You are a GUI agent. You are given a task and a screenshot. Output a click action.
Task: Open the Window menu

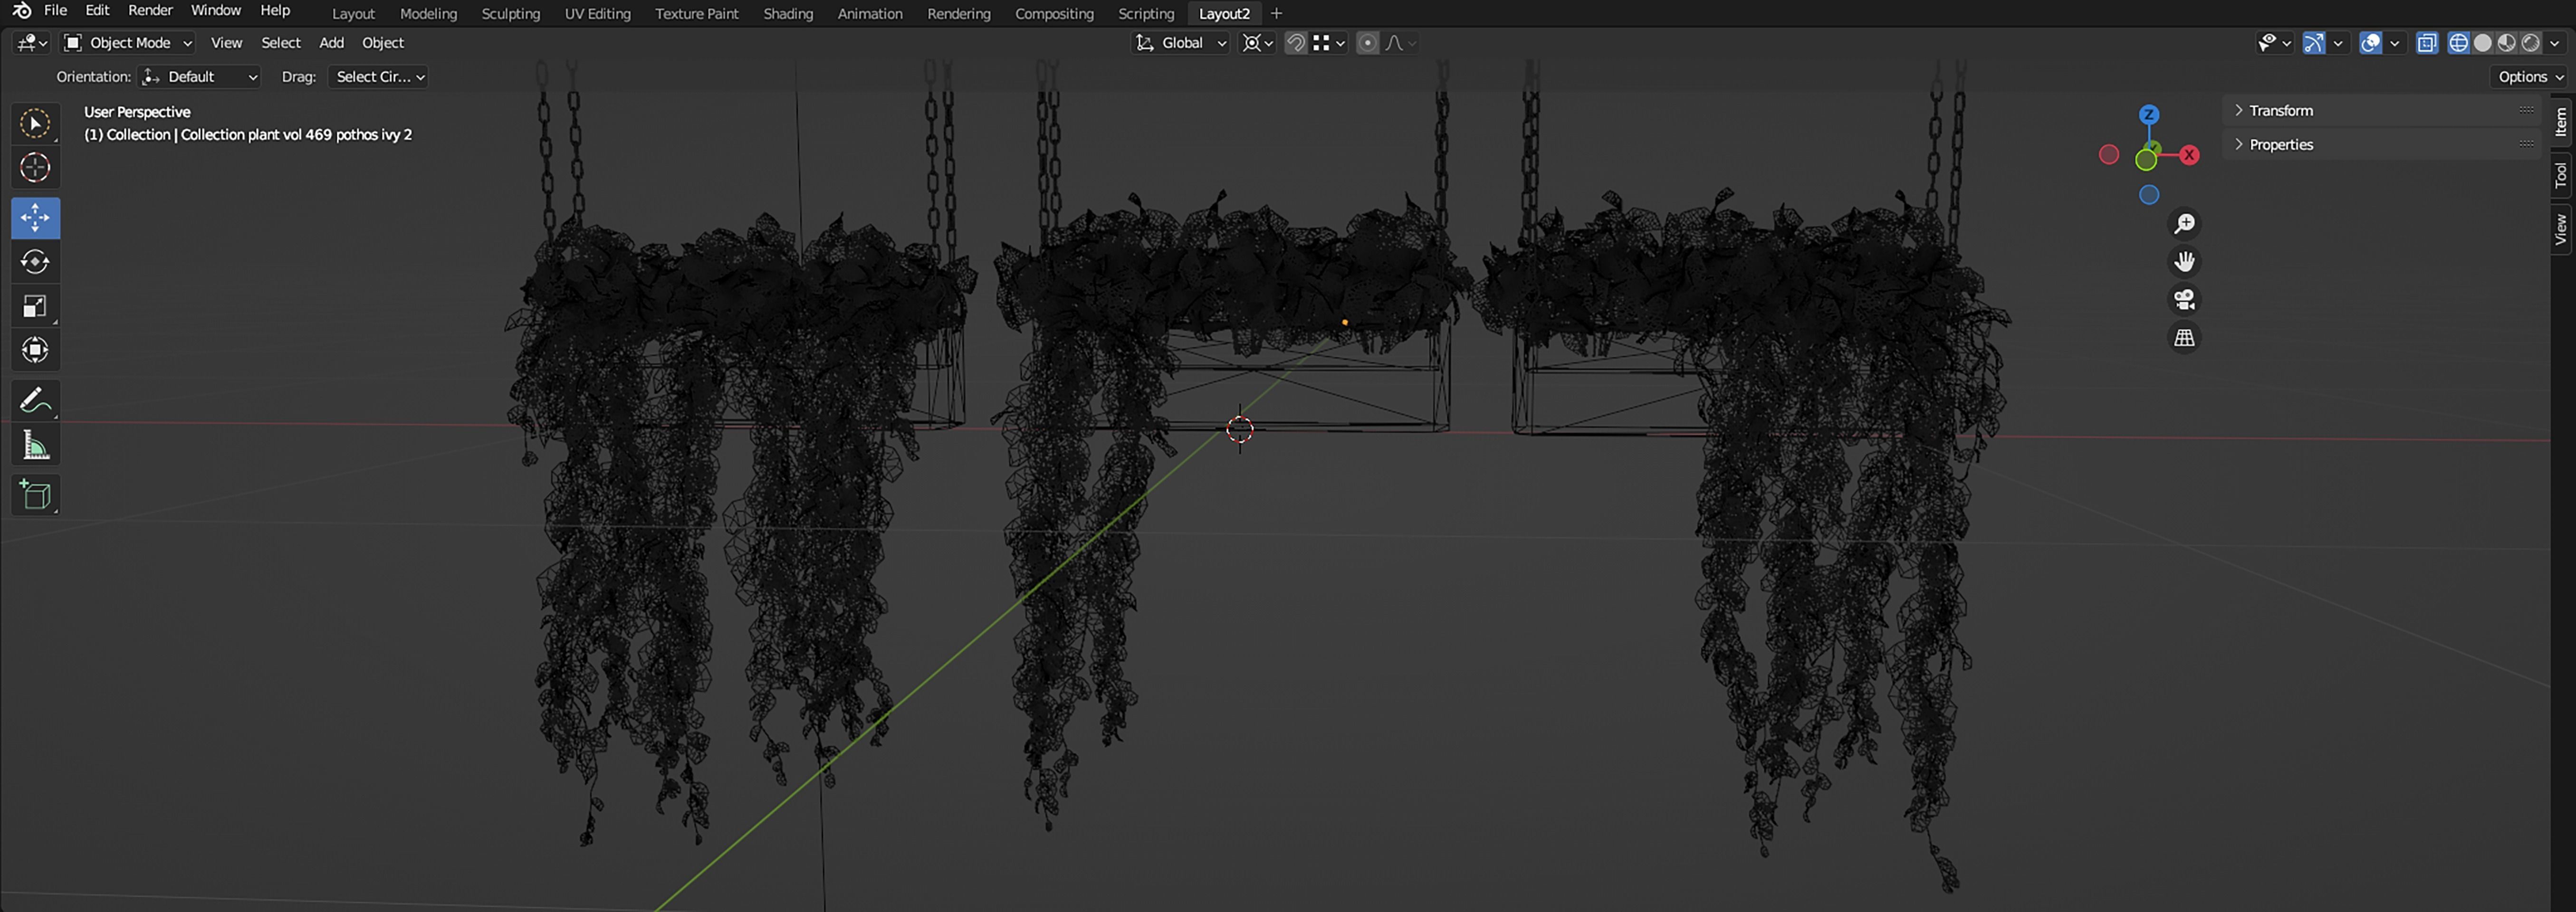tap(216, 11)
